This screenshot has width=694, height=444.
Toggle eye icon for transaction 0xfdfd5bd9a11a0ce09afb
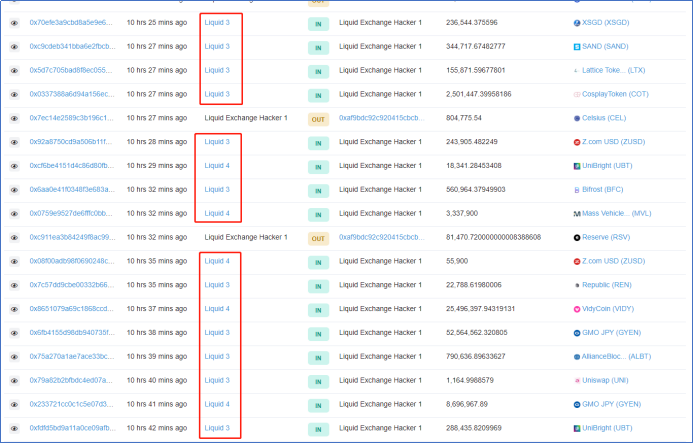tap(14, 428)
